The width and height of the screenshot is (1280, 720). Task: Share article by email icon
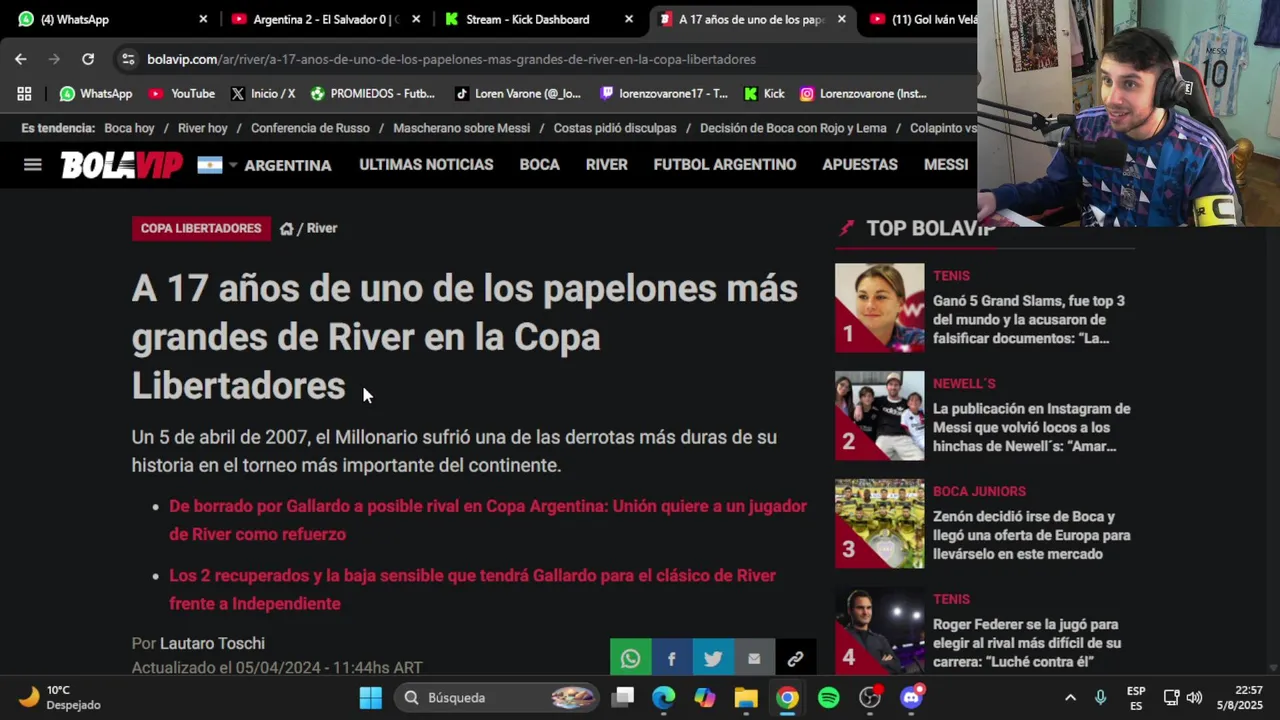(x=753, y=658)
